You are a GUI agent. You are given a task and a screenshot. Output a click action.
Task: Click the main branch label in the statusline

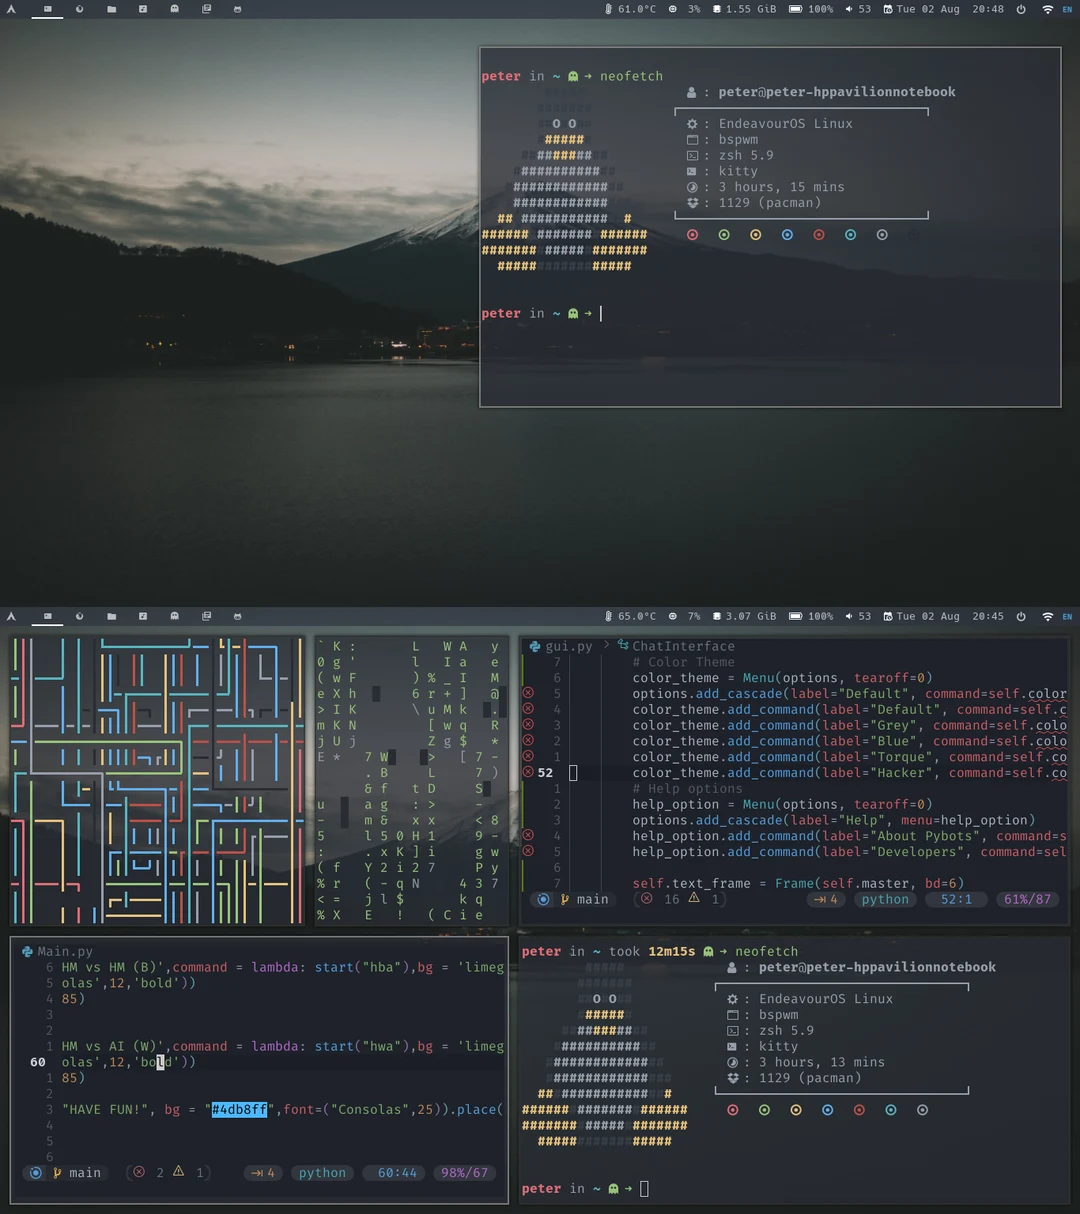click(592, 899)
